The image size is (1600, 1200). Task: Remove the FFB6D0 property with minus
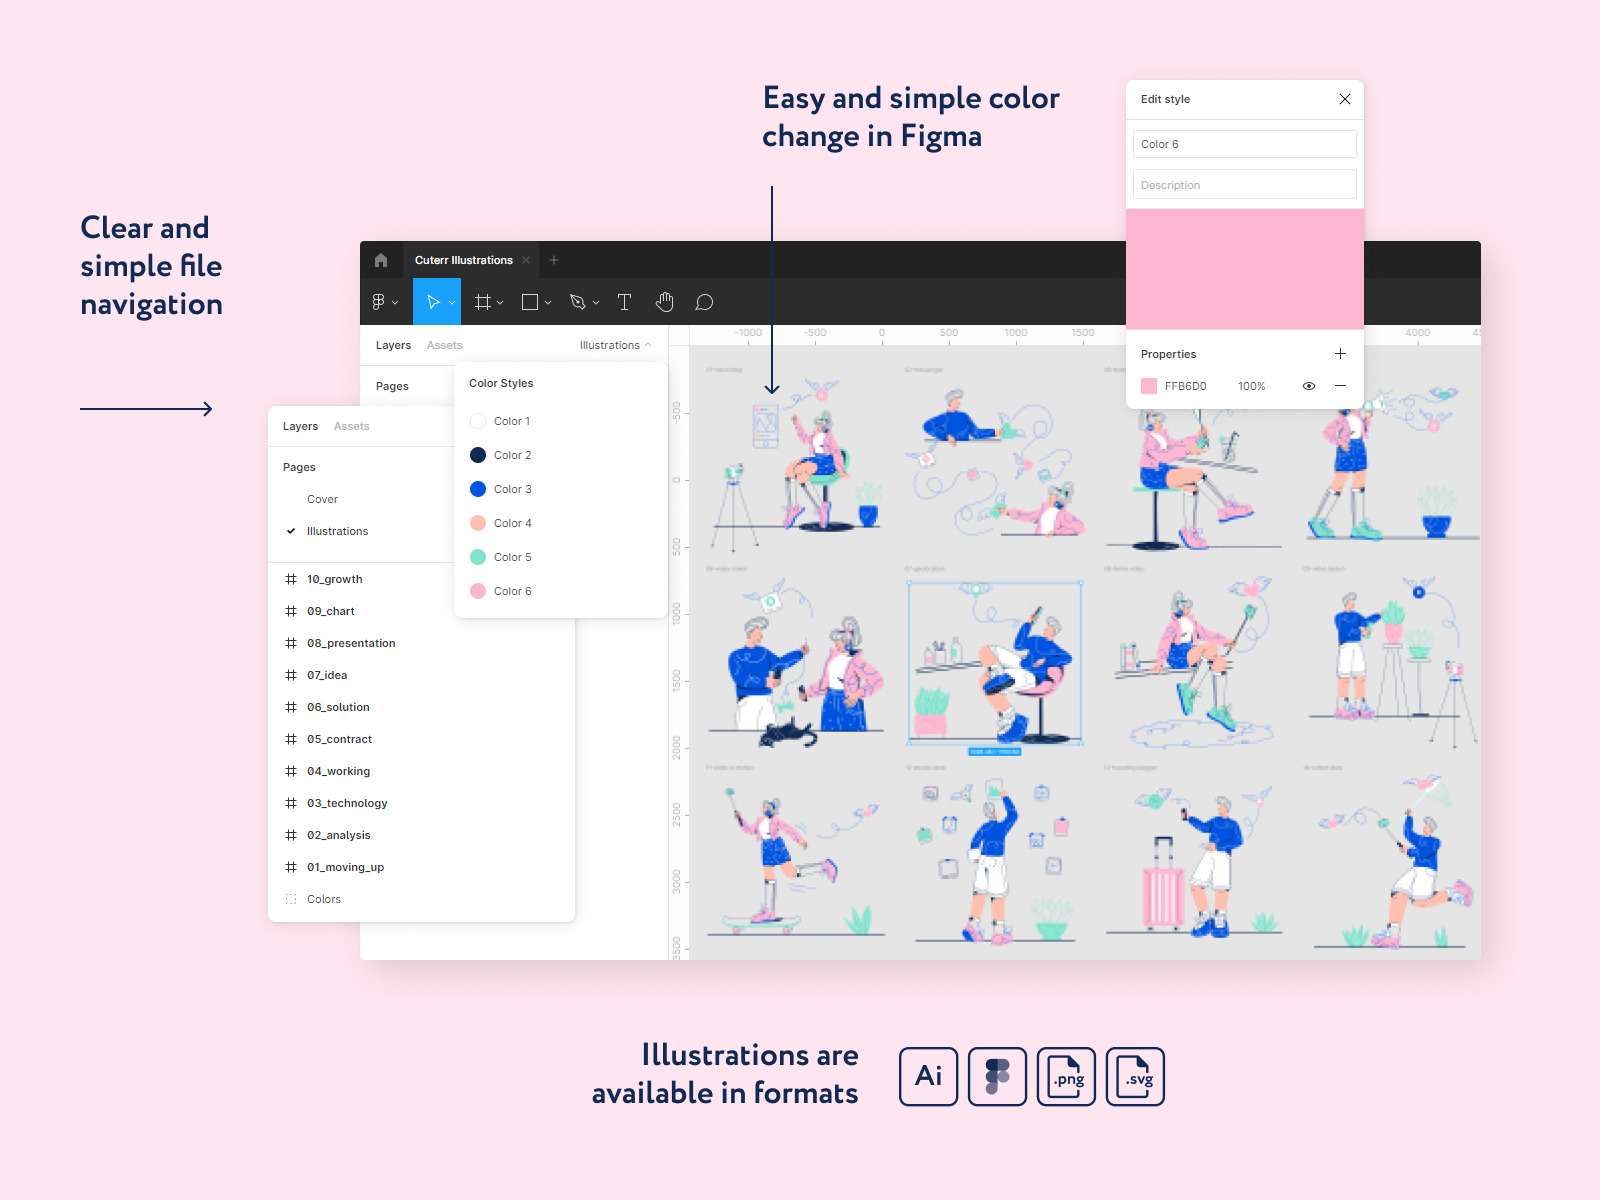point(1340,386)
